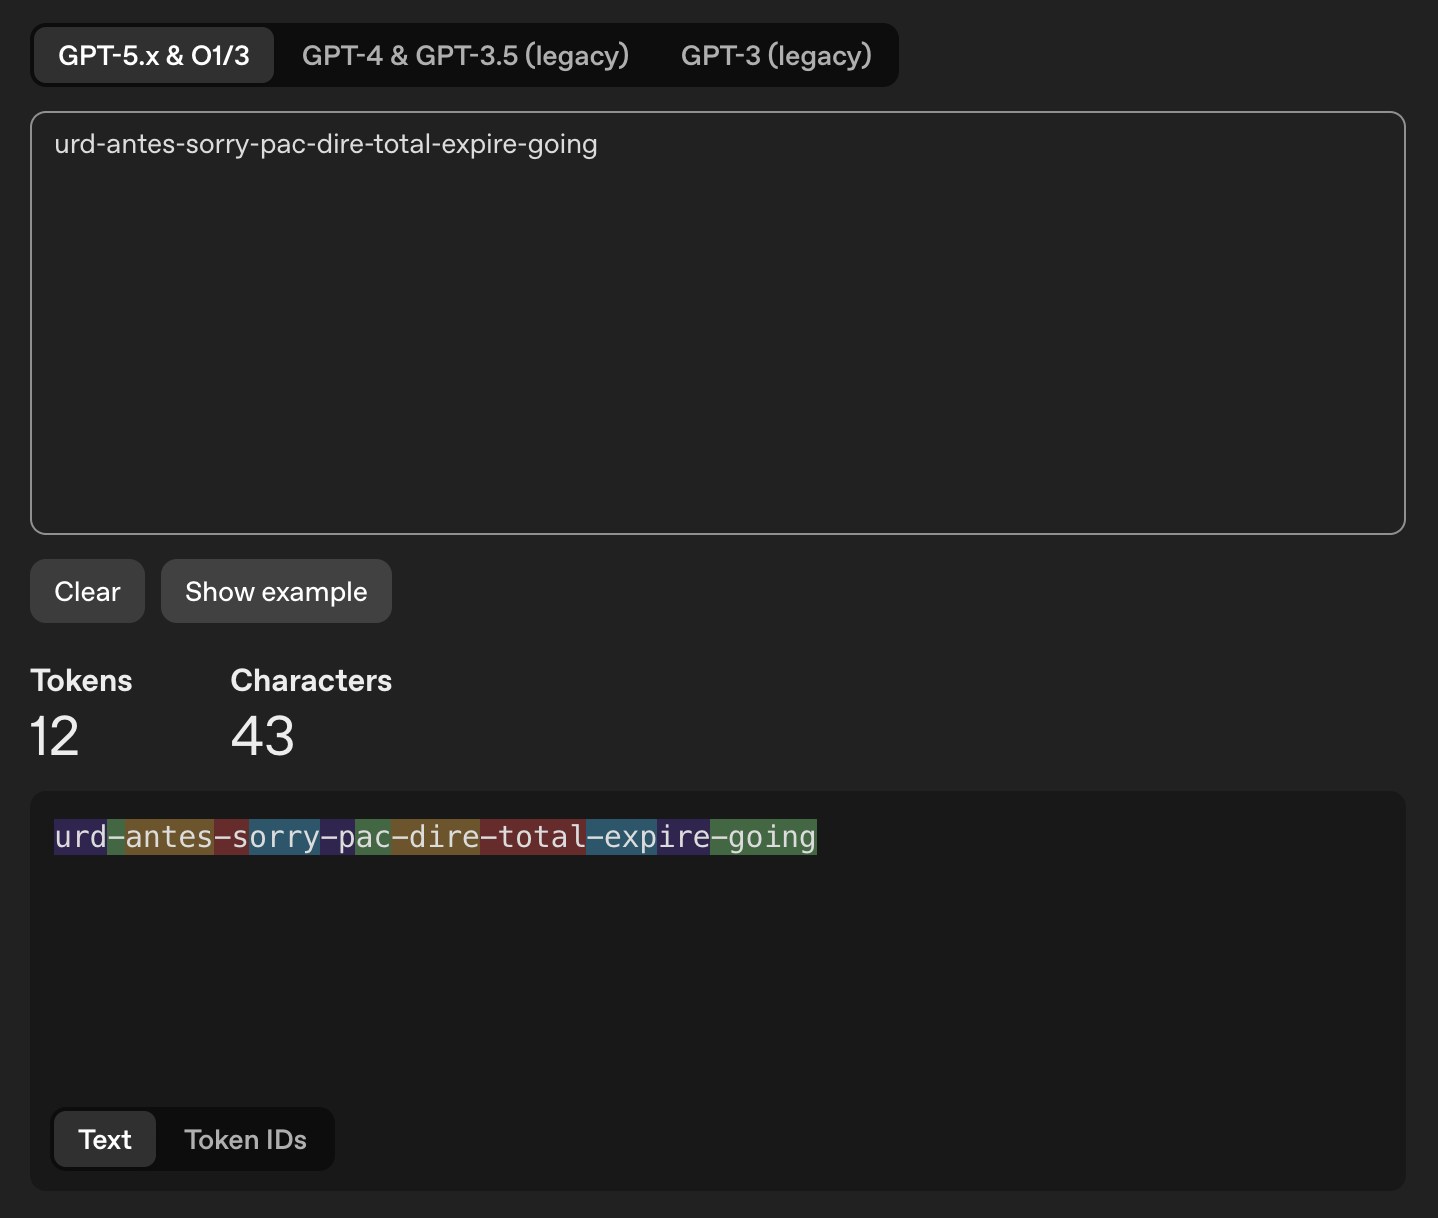Click the Clear button
The height and width of the screenshot is (1218, 1438).
[x=87, y=591]
